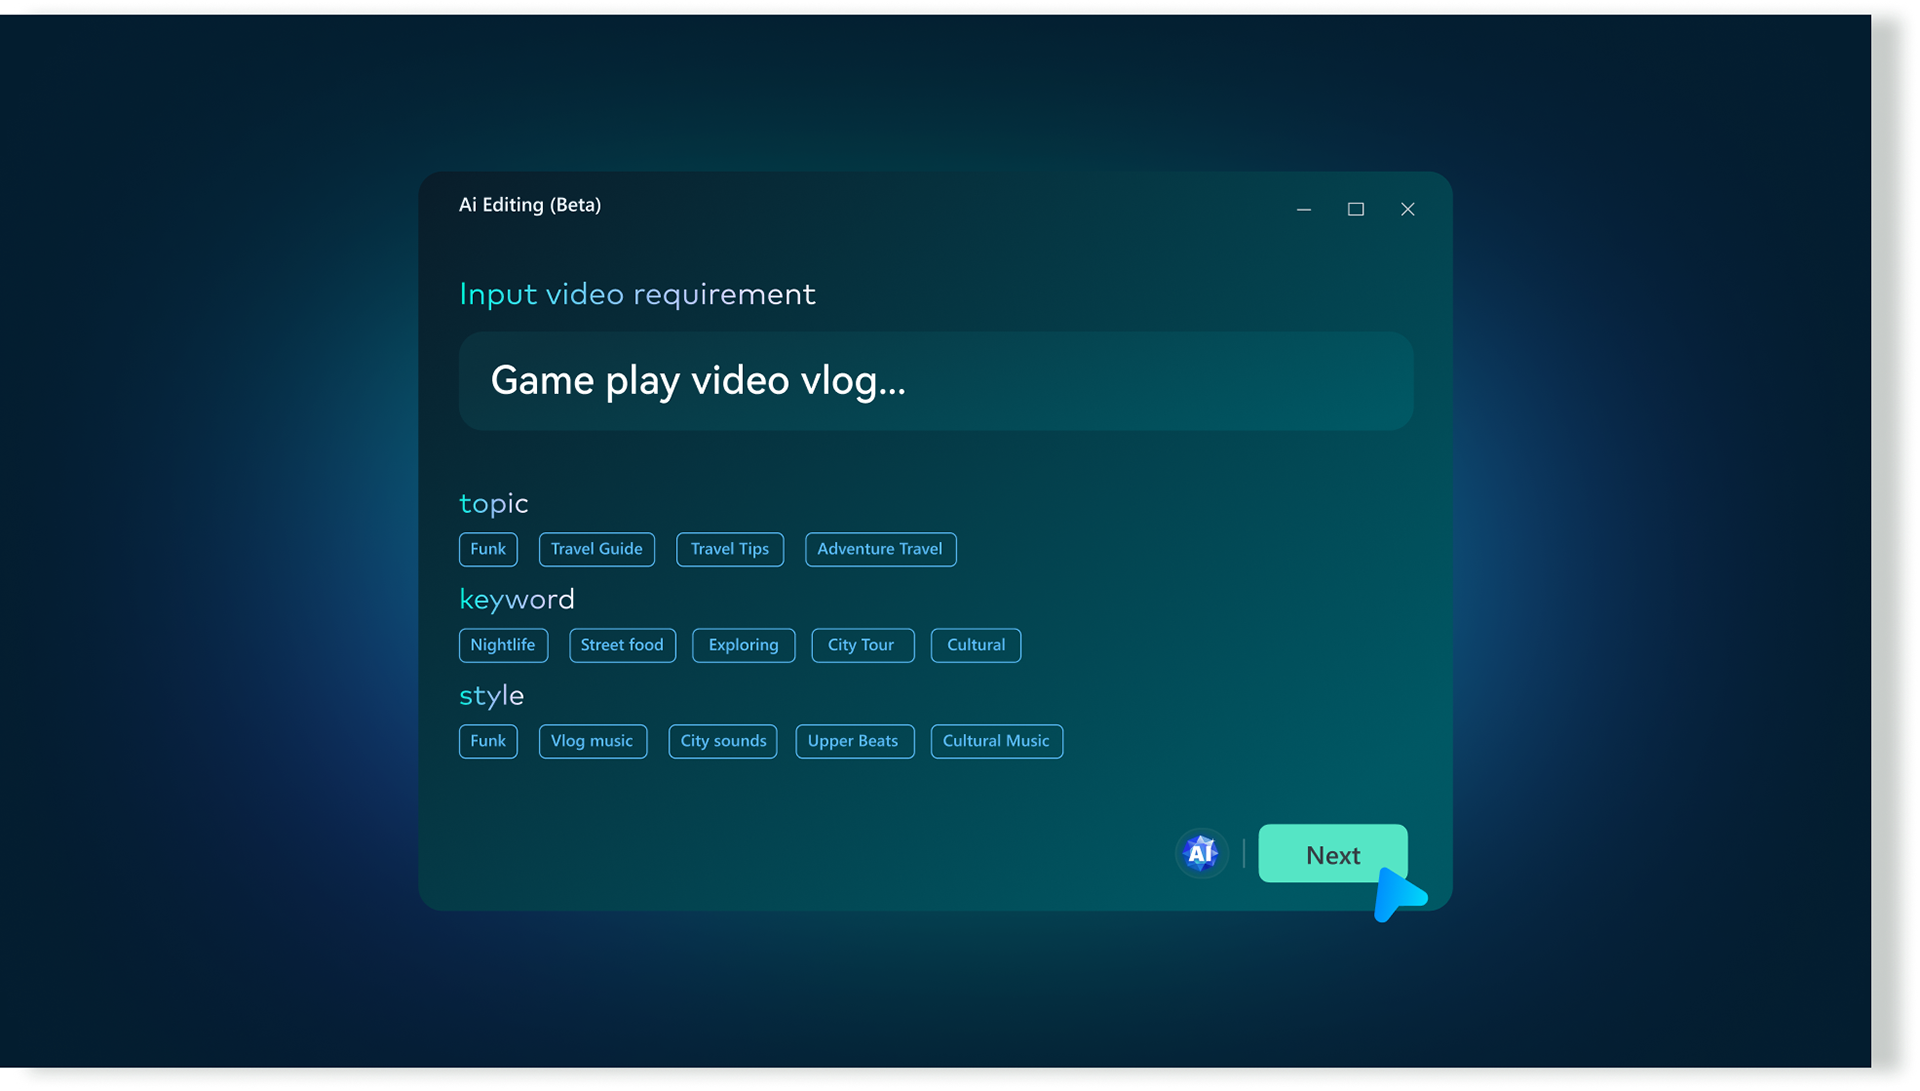
Task: Pick the Travel Tips topic chip
Action: point(729,549)
